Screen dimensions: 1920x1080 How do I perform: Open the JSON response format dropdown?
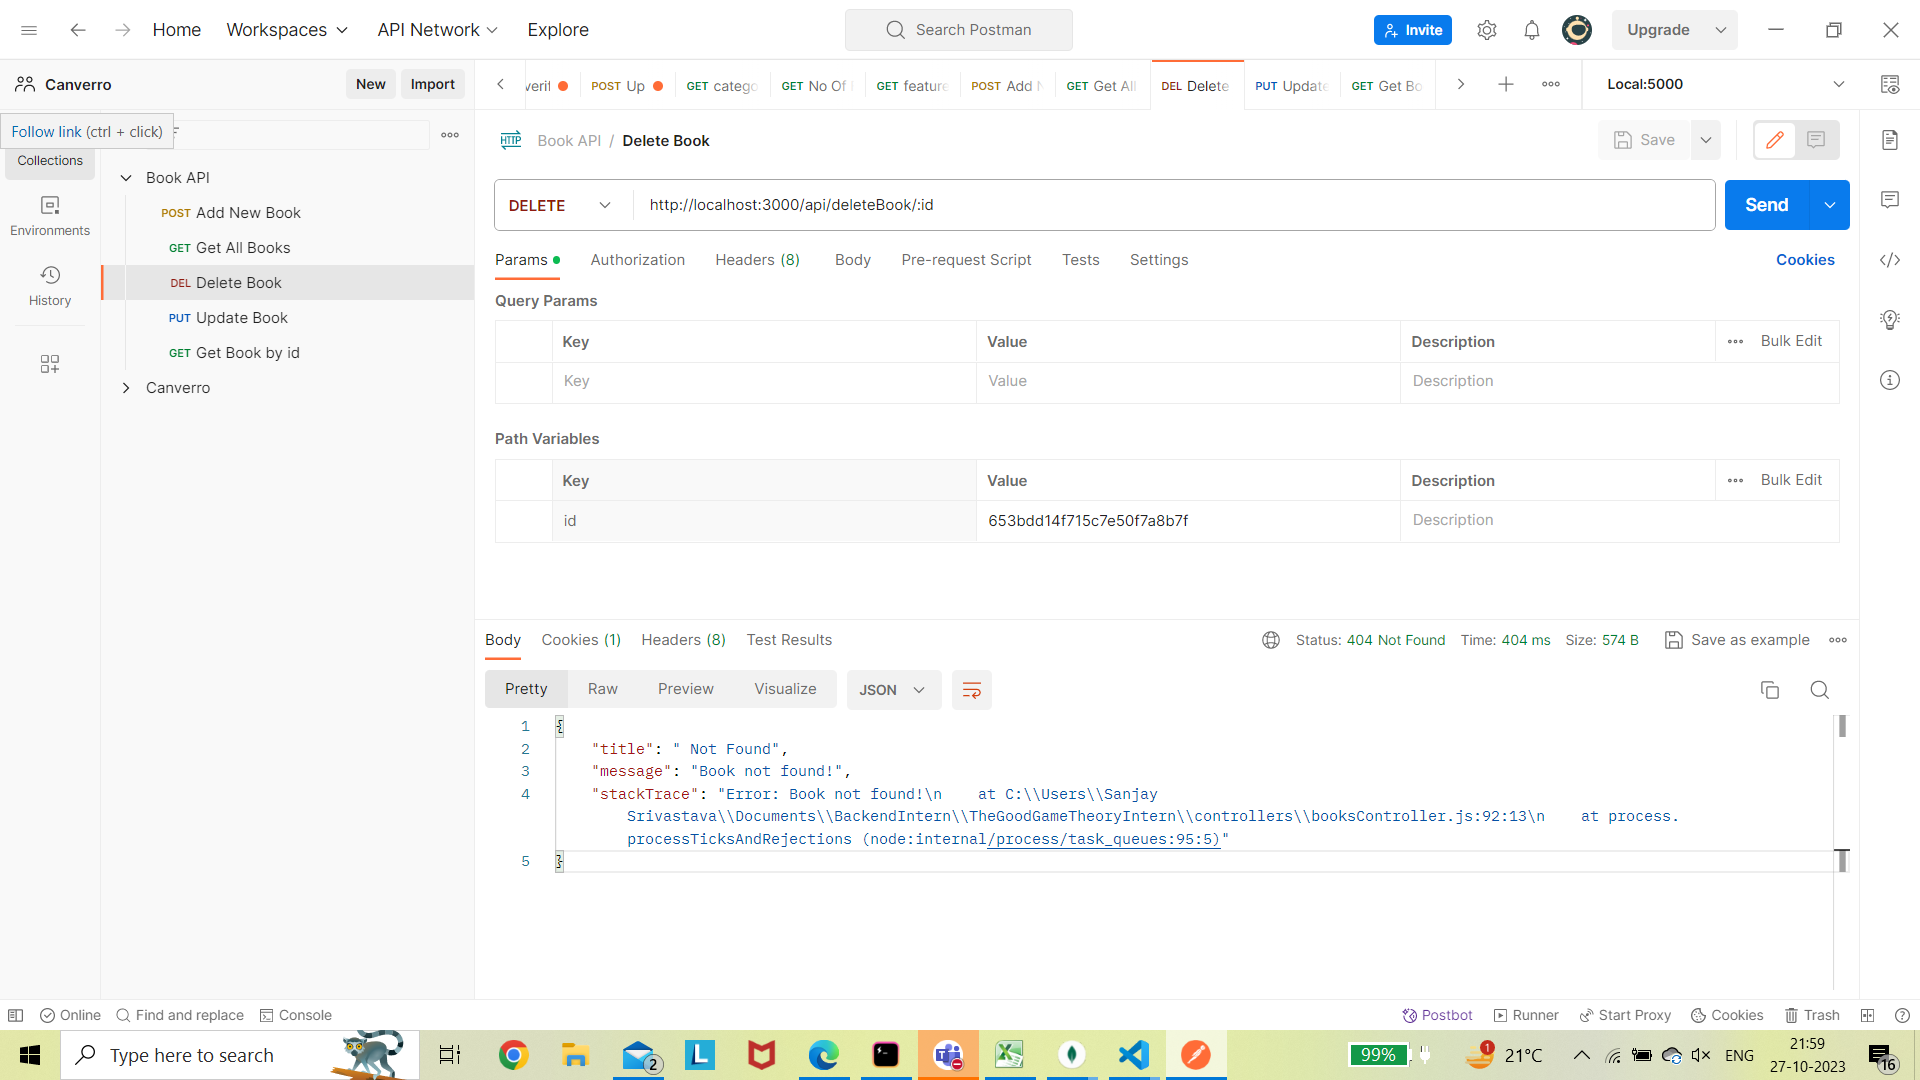coord(893,690)
